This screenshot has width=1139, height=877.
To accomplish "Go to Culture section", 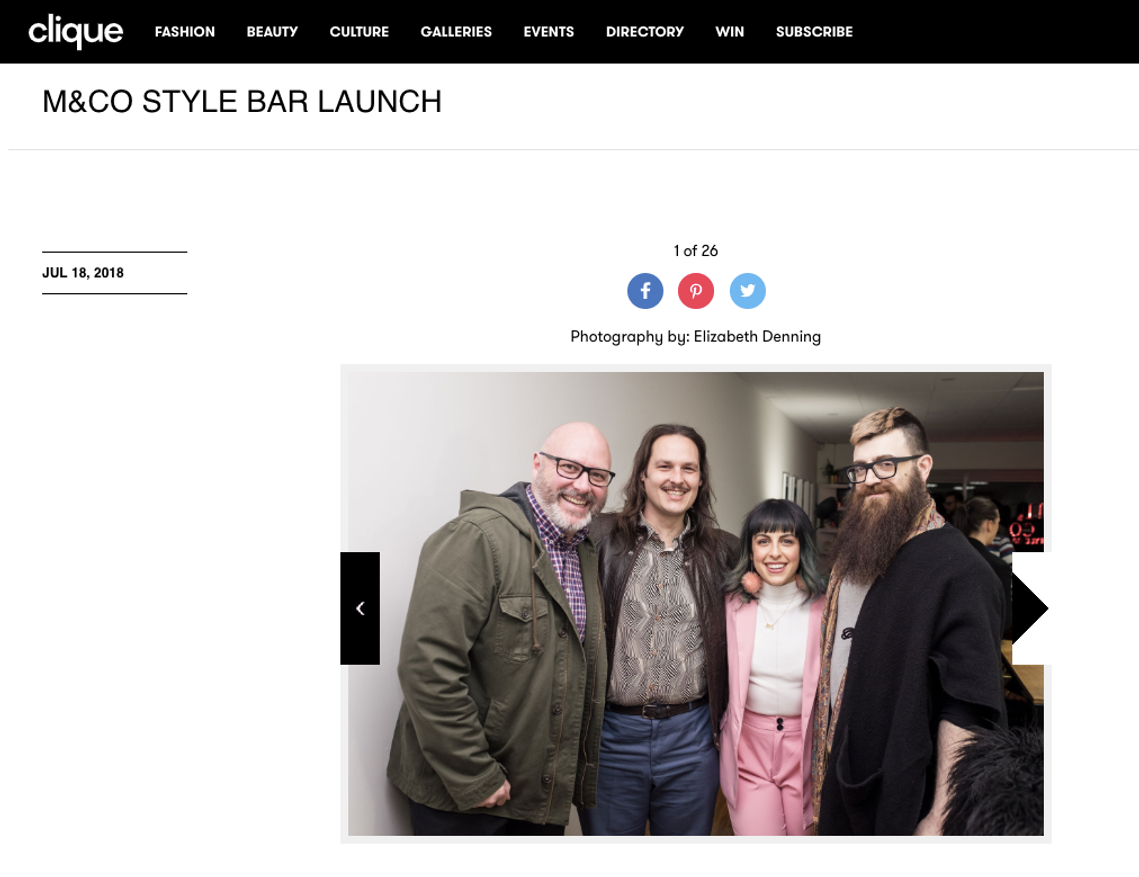I will [x=360, y=32].
